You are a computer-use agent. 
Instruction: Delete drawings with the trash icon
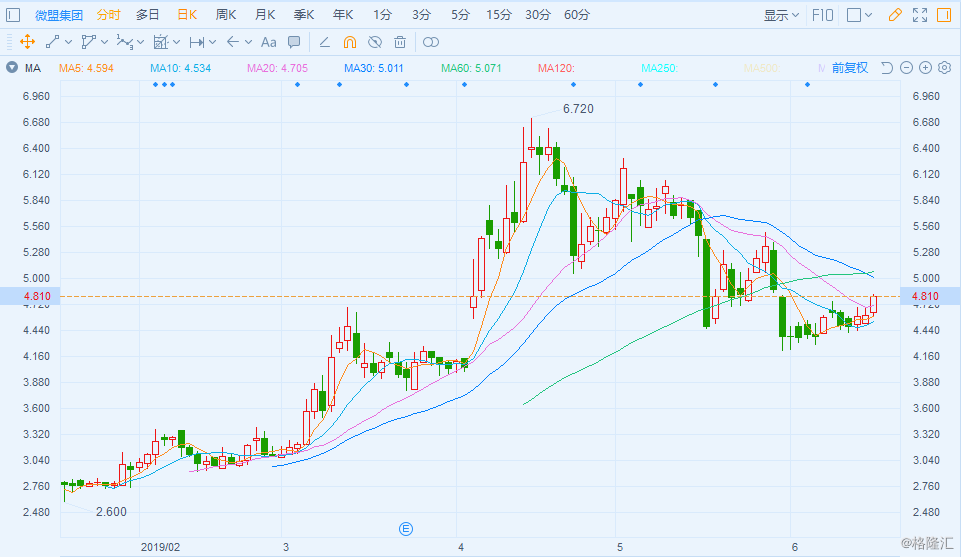[400, 42]
